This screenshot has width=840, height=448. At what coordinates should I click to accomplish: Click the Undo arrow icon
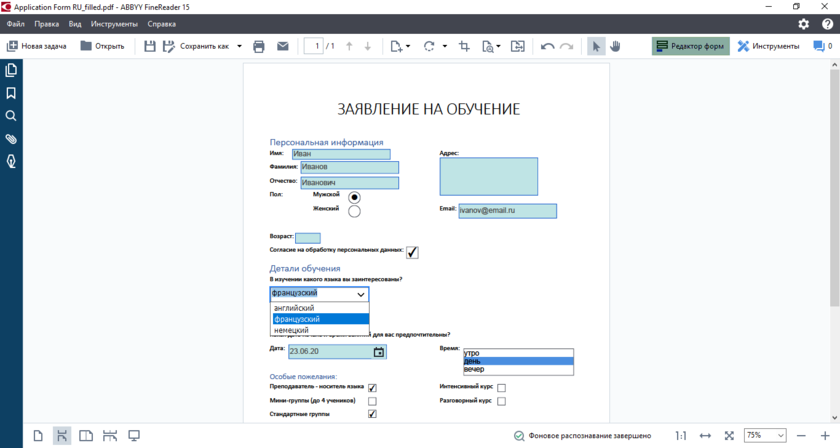coord(547,46)
